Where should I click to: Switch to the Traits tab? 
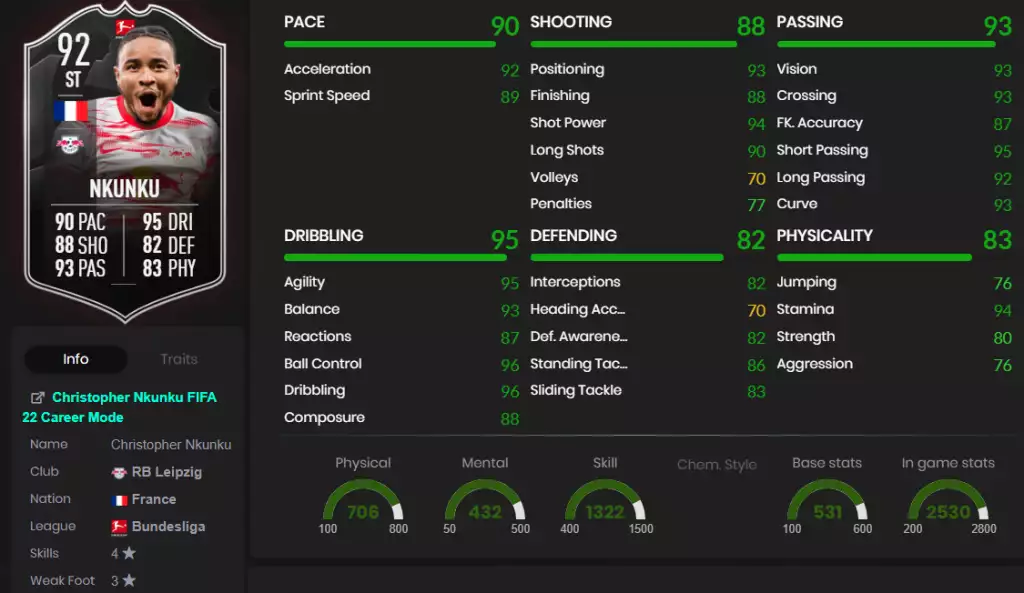pos(178,359)
